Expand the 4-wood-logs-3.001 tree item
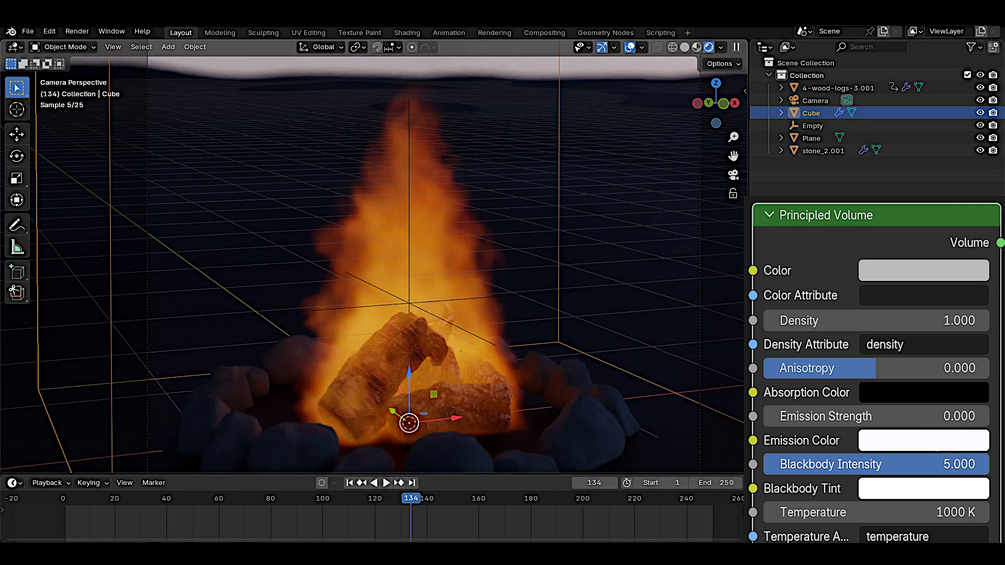The width and height of the screenshot is (1005, 565). [x=781, y=88]
